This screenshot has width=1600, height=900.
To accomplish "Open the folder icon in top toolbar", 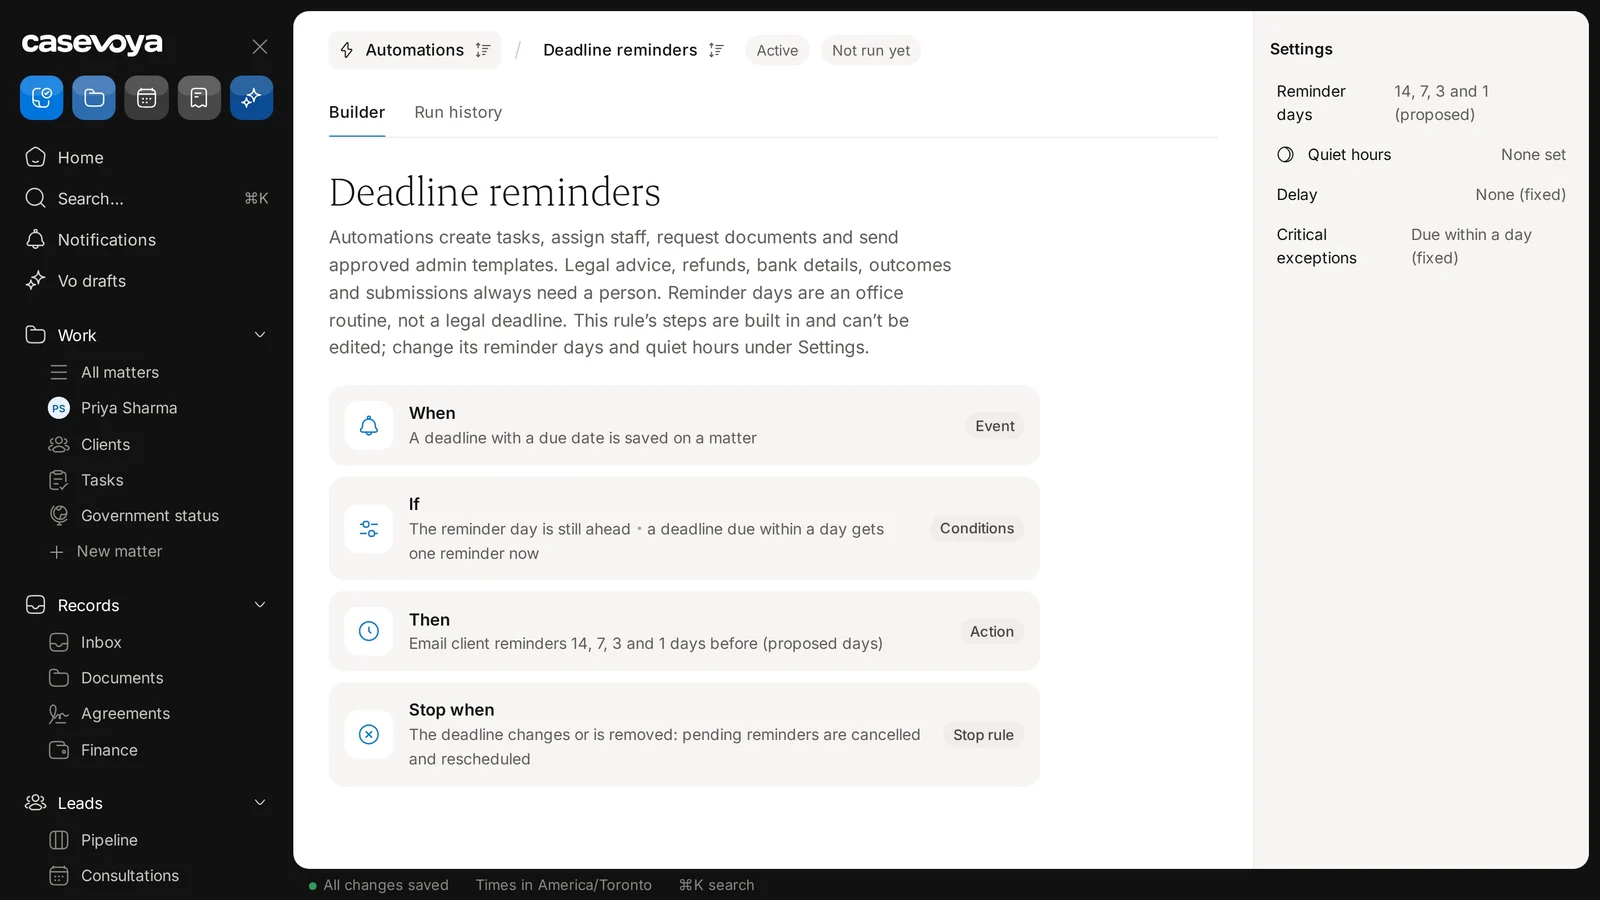I will click(94, 98).
